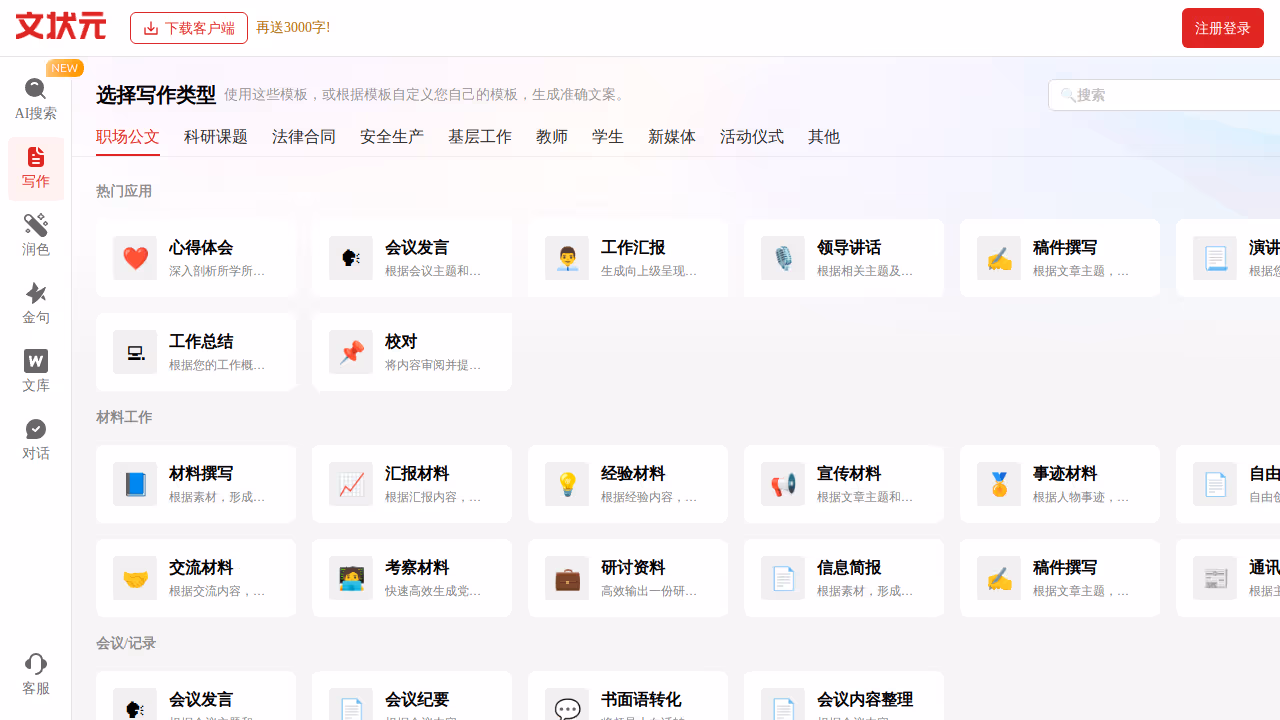The width and height of the screenshot is (1280, 720).
Task: Switch to the 学生 tab
Action: point(608,137)
